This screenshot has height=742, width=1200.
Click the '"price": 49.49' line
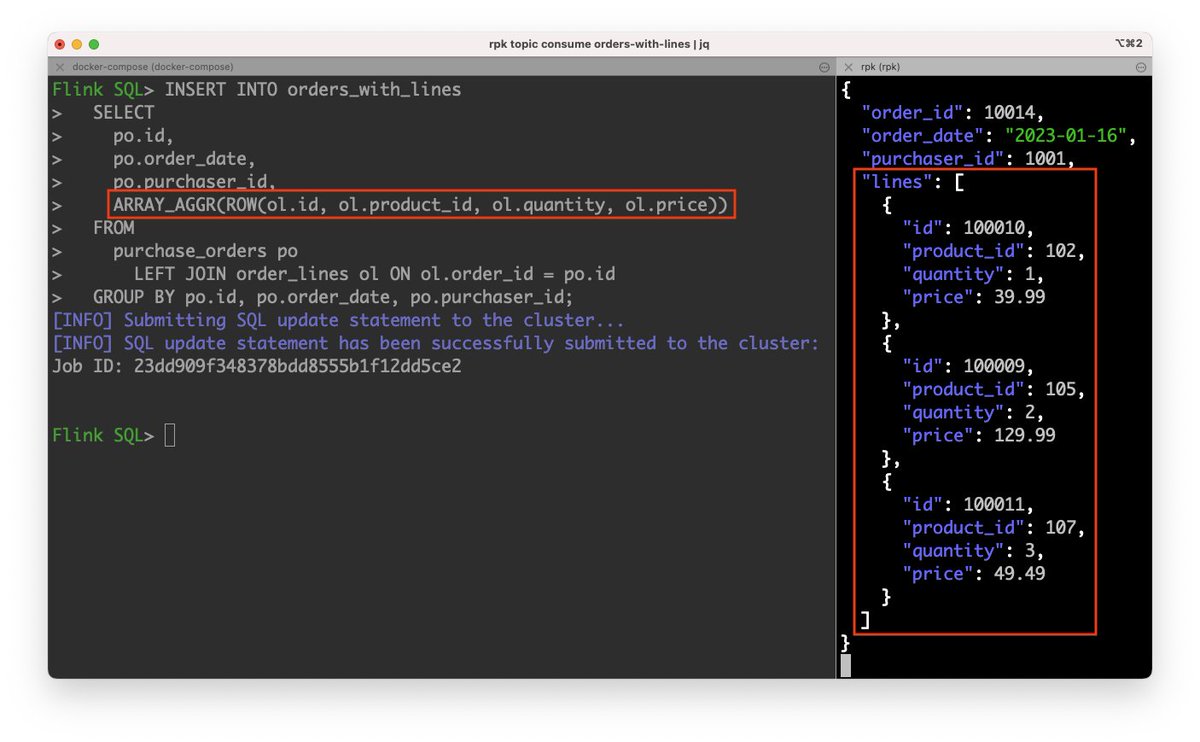click(x=973, y=573)
